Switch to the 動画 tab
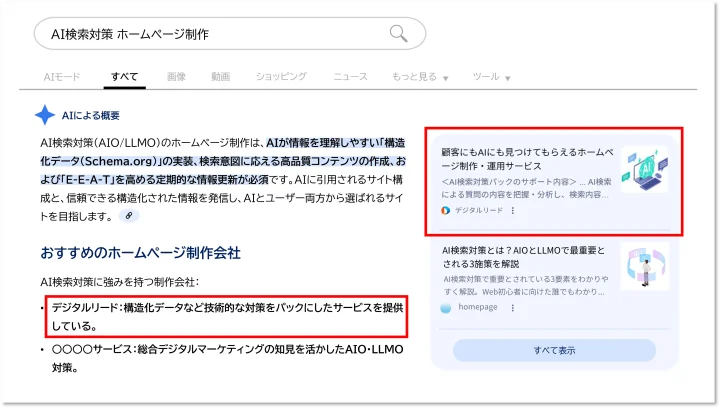This screenshot has width=720, height=408. [x=220, y=77]
